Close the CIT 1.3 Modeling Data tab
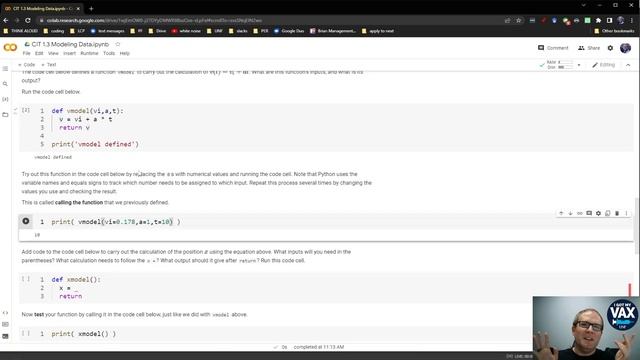Image resolution: width=640 pixels, height=360 pixels. 78,8
